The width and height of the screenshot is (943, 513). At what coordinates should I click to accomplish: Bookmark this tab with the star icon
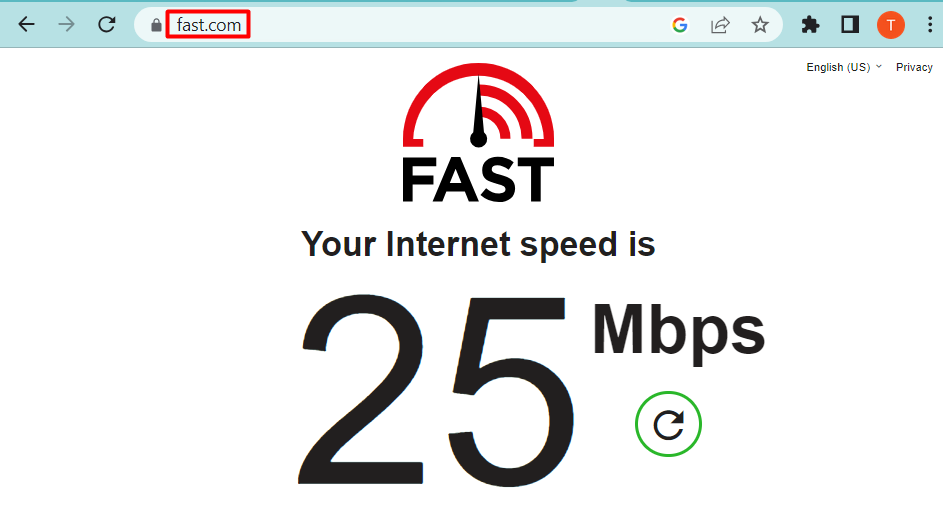pos(760,25)
